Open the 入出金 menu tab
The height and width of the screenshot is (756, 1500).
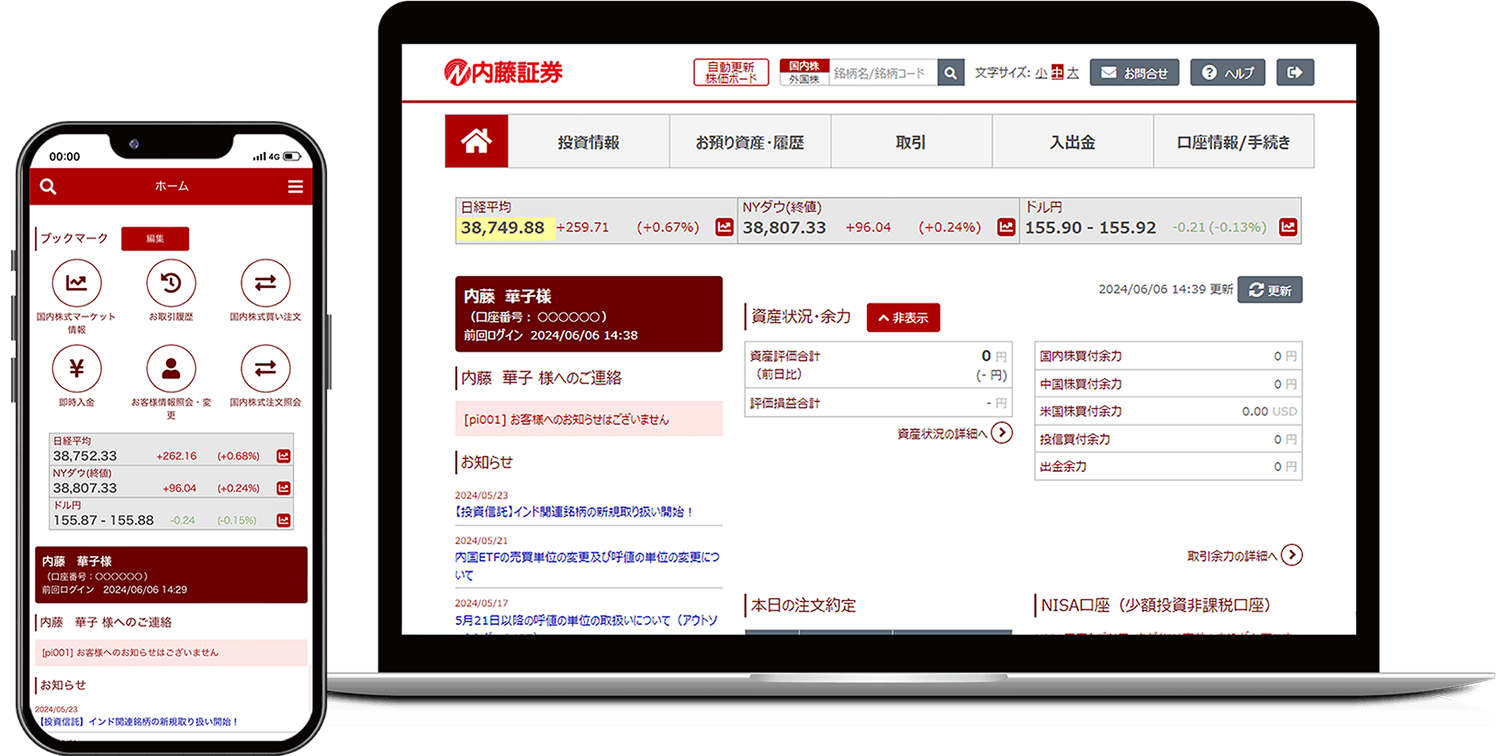1072,142
